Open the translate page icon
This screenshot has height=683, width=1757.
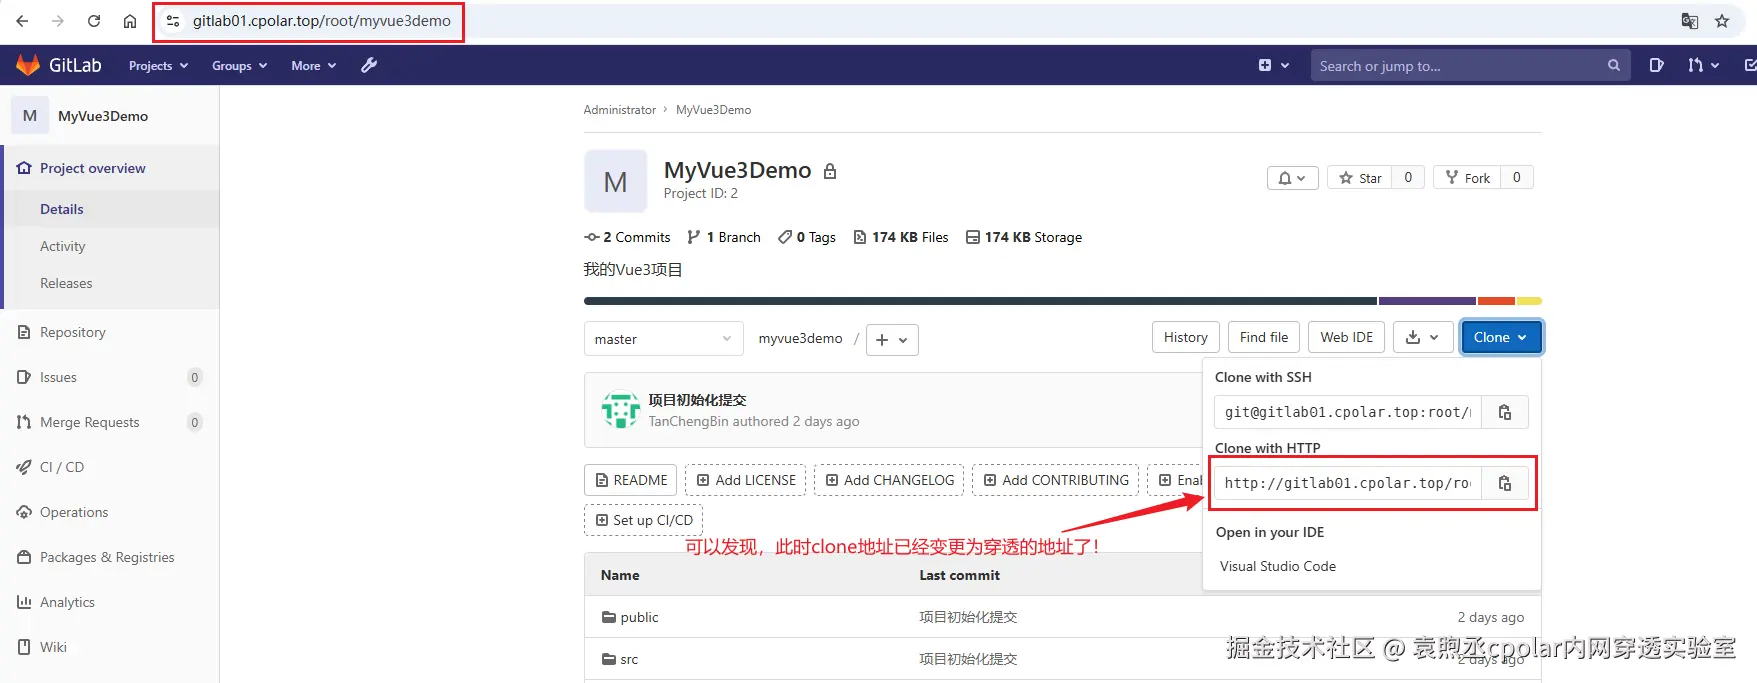point(1690,21)
